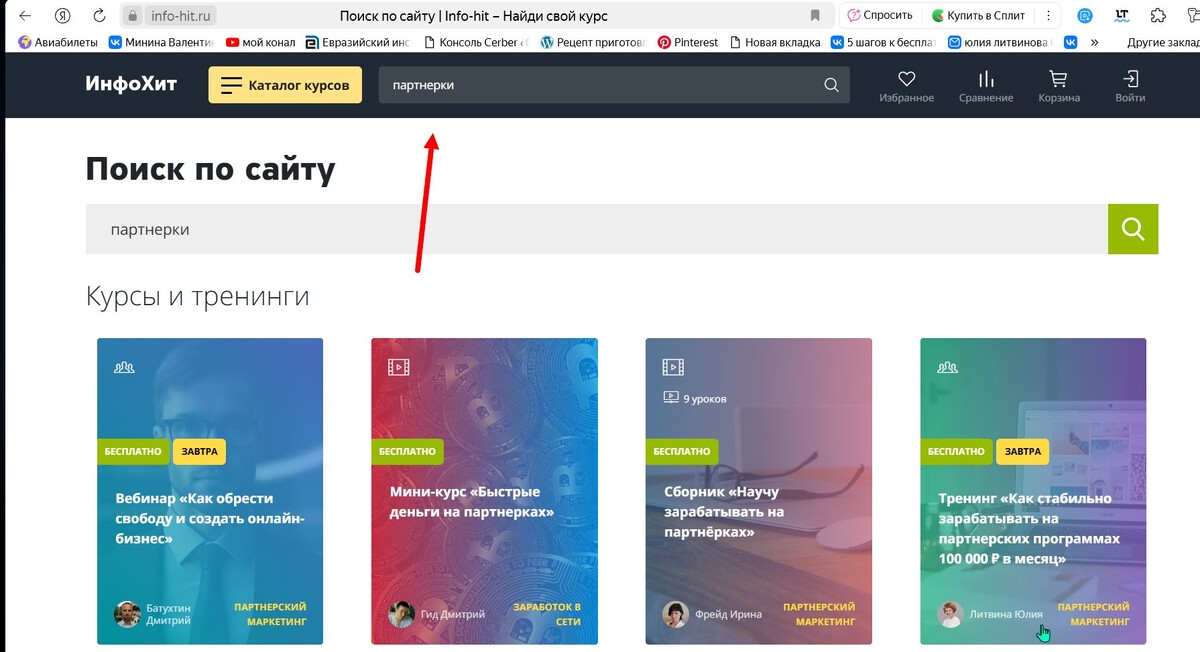The image size is (1200, 652).
Task: Click the Спросить assistant button
Action: pos(880,16)
